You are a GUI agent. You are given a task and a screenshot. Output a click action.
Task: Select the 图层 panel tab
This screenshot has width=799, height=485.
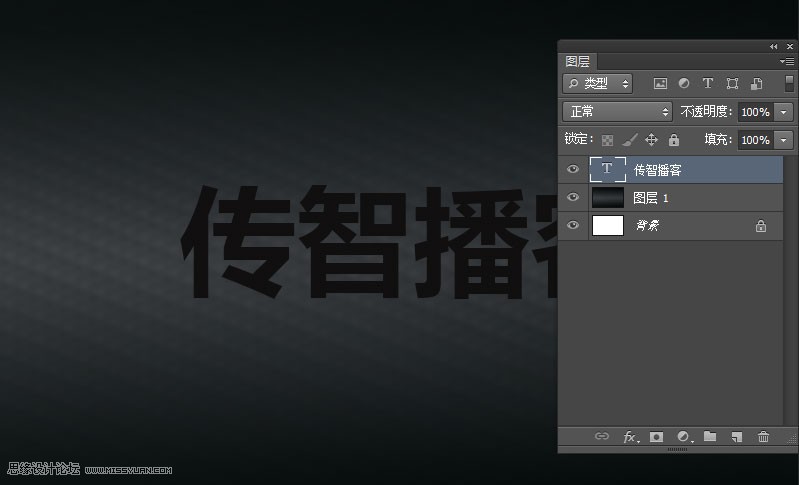(578, 62)
